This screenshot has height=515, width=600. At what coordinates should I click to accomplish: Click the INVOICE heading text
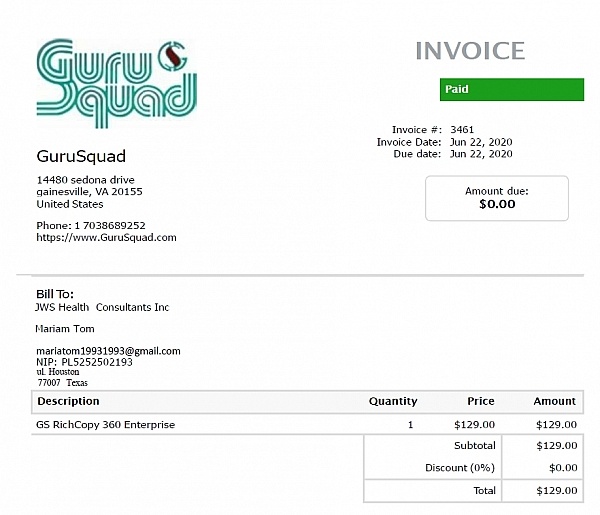[469, 51]
